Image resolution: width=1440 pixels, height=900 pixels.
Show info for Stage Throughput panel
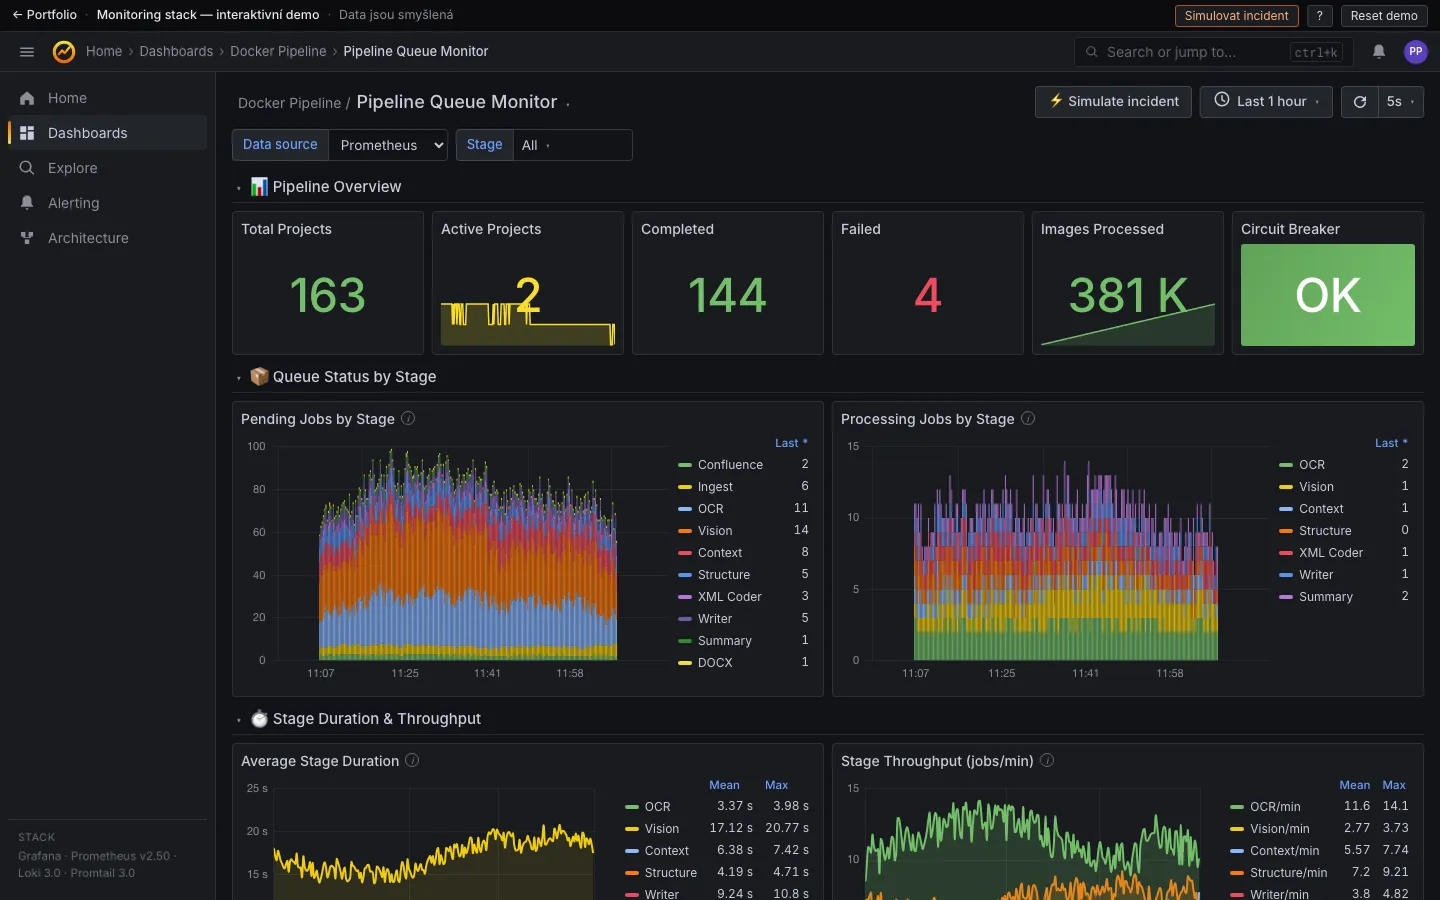click(1047, 761)
